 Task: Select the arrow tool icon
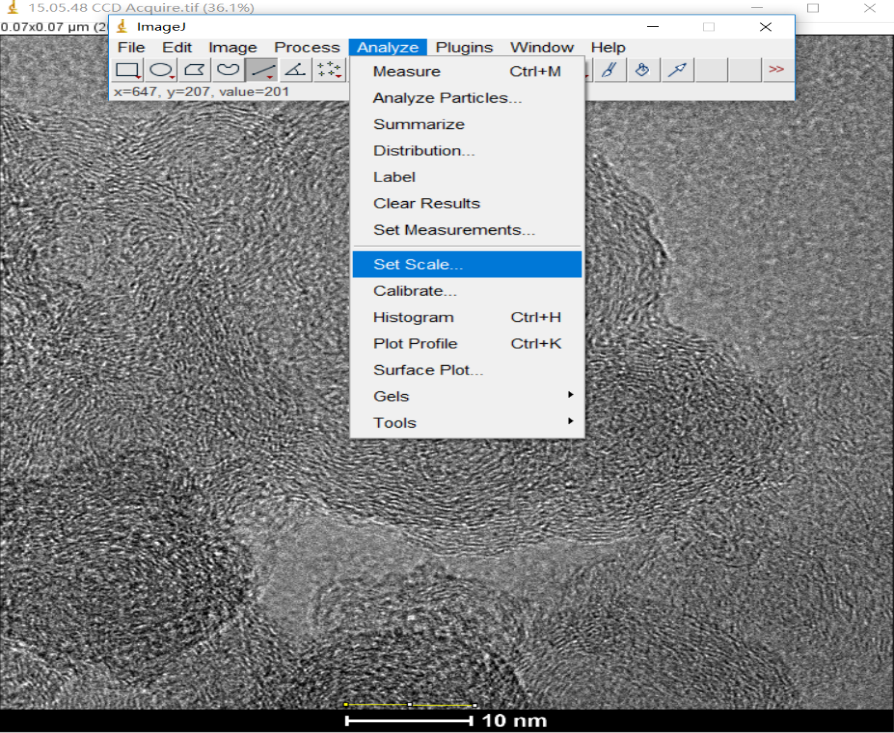pyautogui.click(x=677, y=70)
